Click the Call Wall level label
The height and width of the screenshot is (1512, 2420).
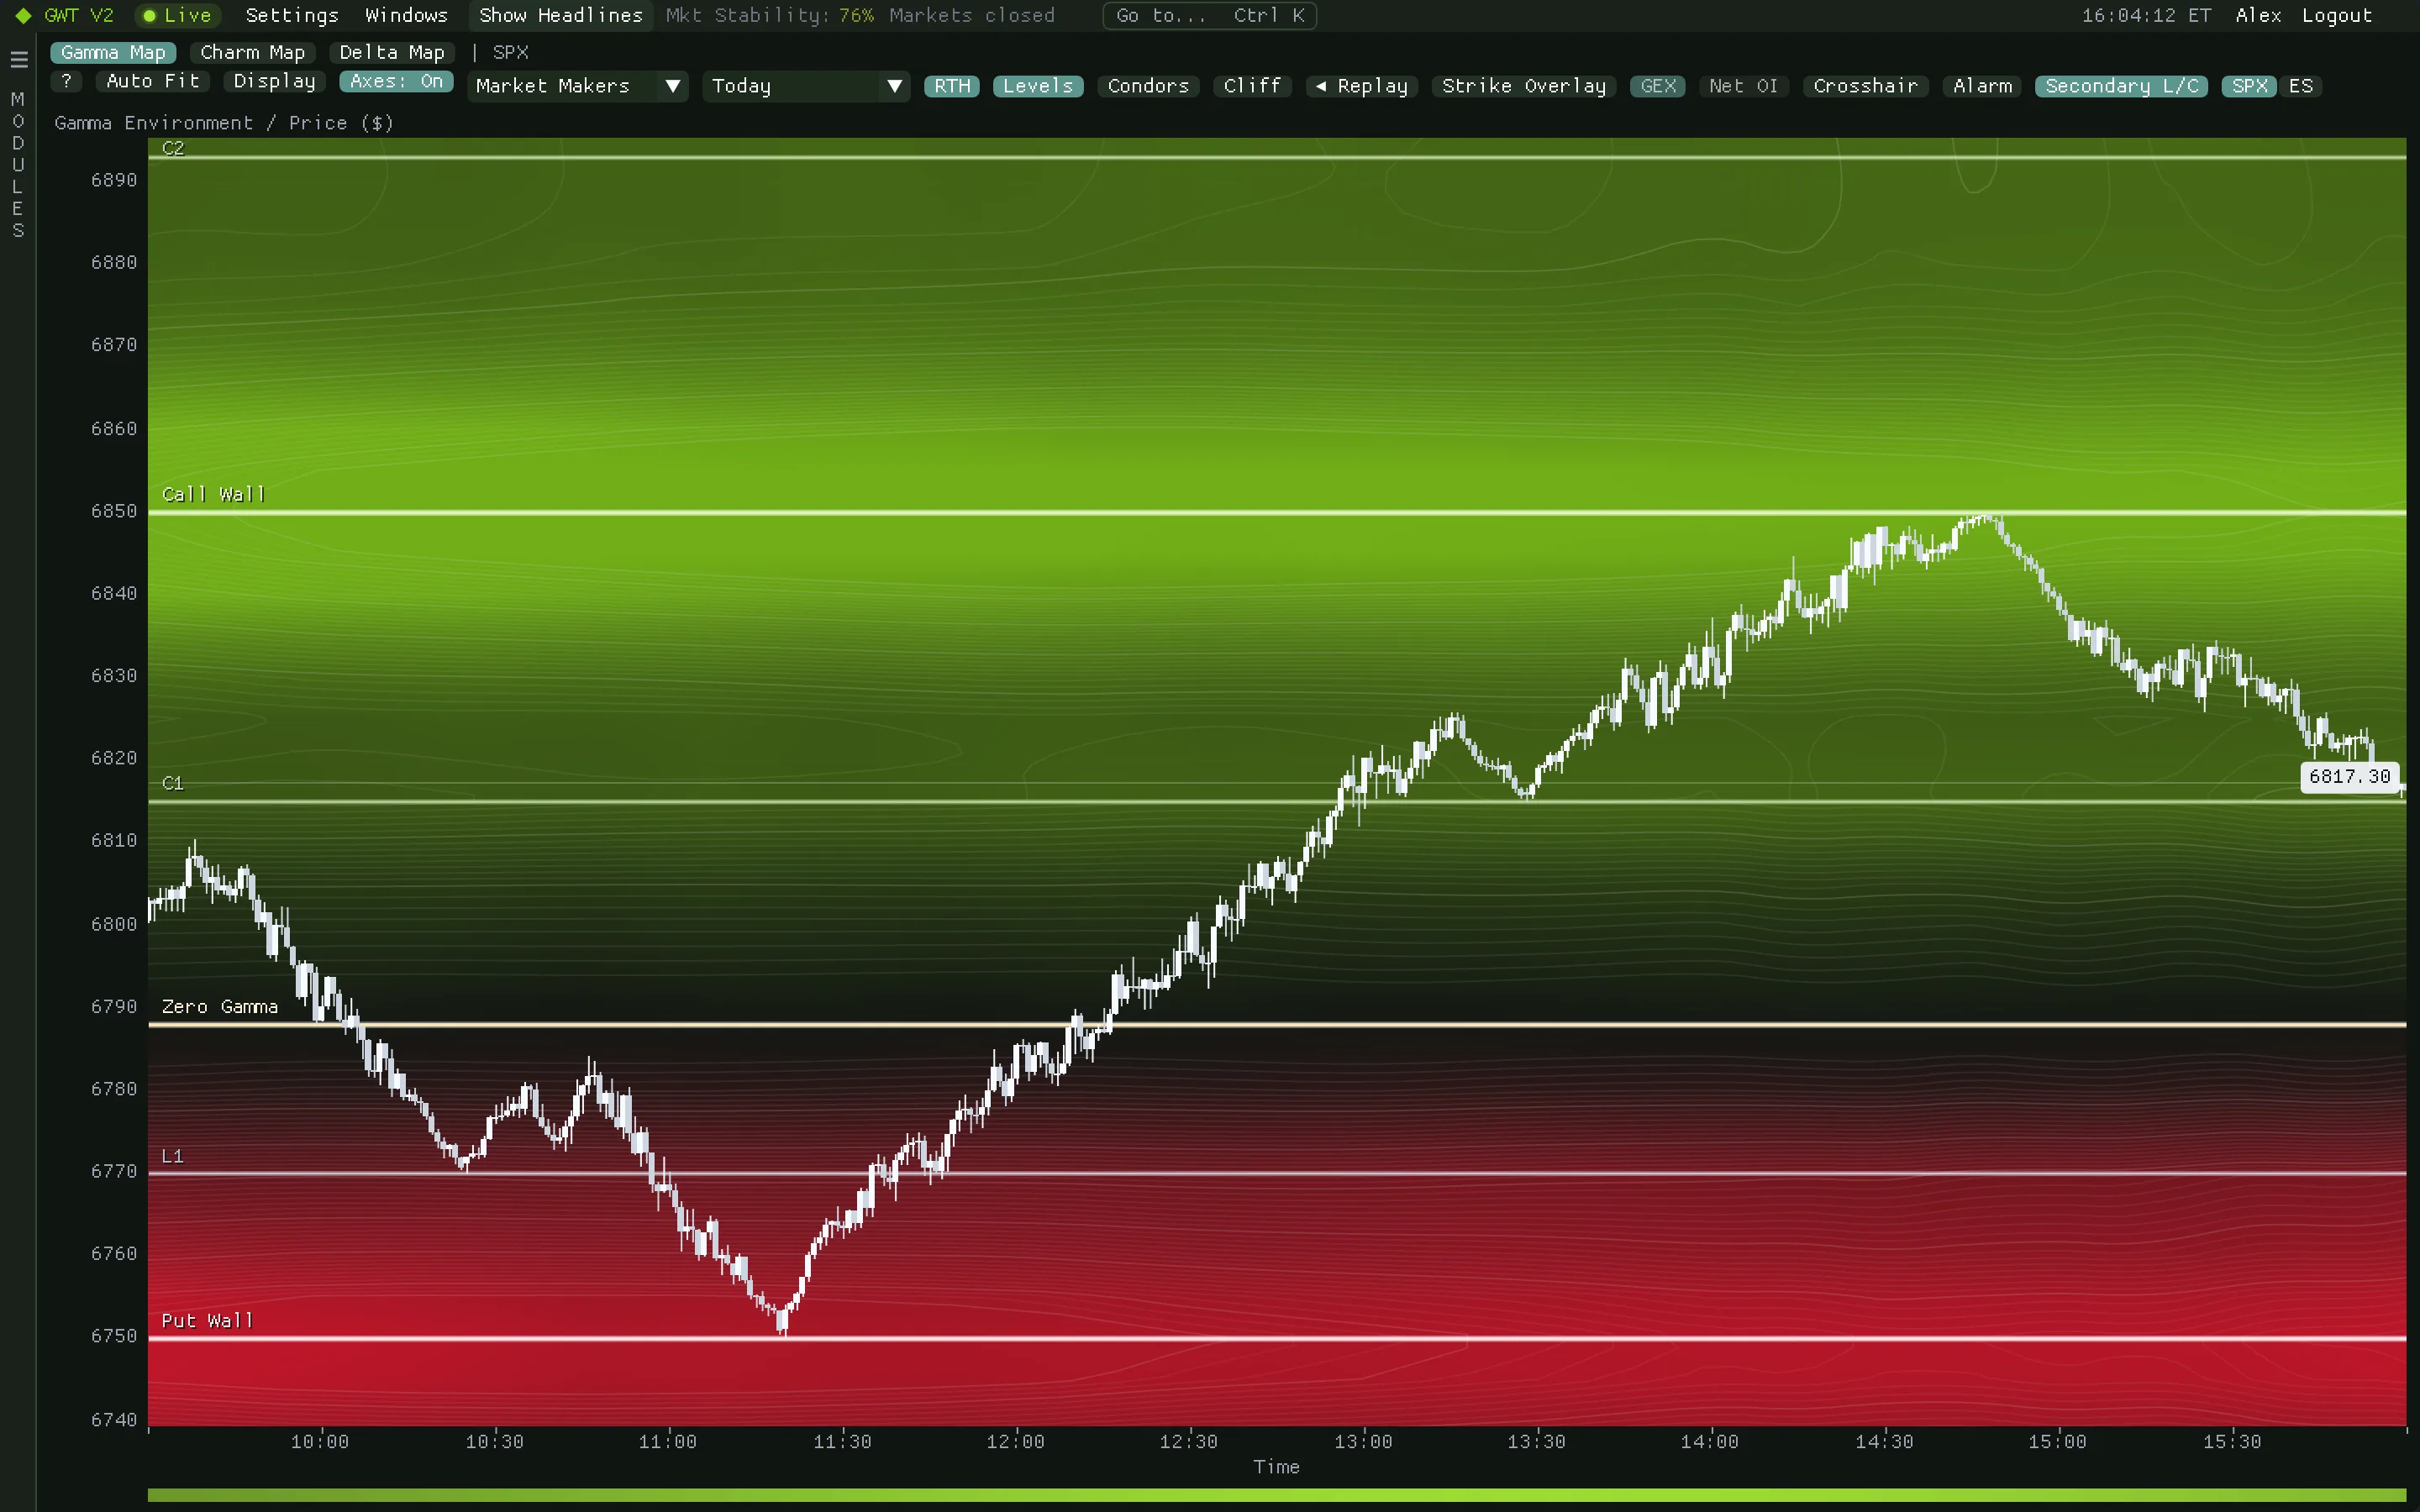pos(213,494)
